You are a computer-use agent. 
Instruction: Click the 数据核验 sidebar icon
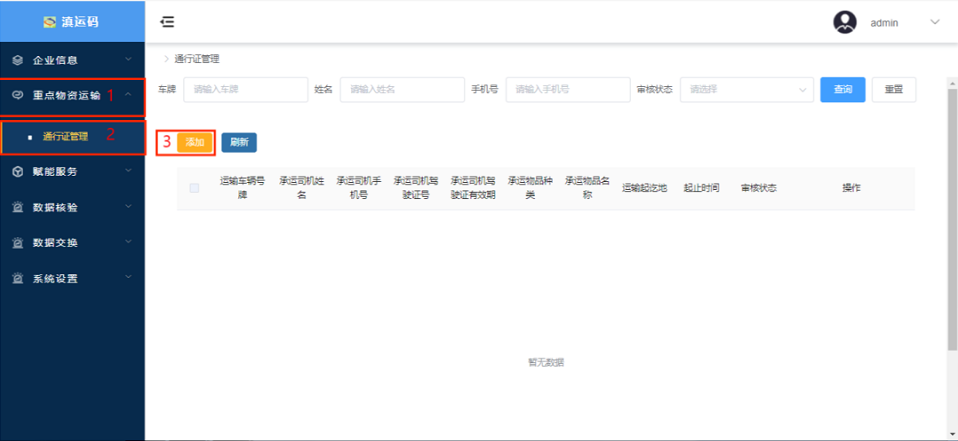click(17, 207)
